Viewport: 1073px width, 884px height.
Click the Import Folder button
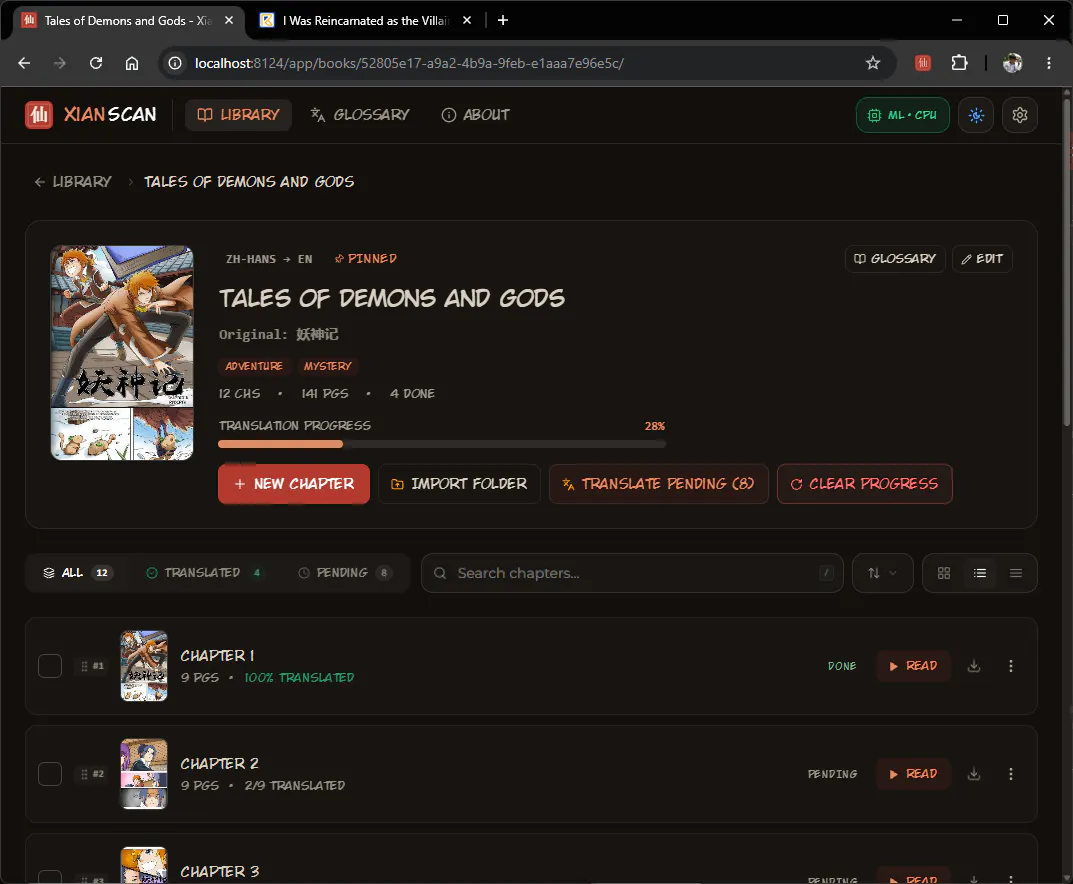[459, 484]
